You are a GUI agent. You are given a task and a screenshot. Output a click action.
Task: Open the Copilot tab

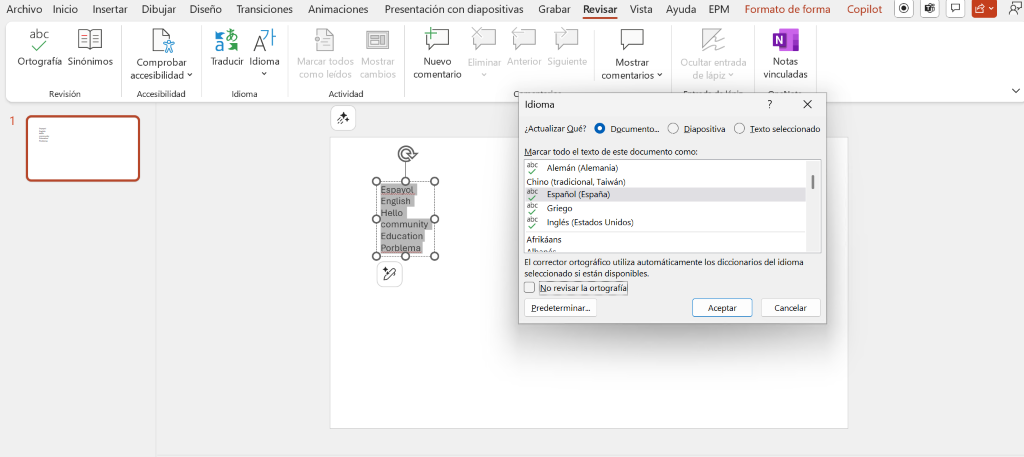click(x=865, y=9)
